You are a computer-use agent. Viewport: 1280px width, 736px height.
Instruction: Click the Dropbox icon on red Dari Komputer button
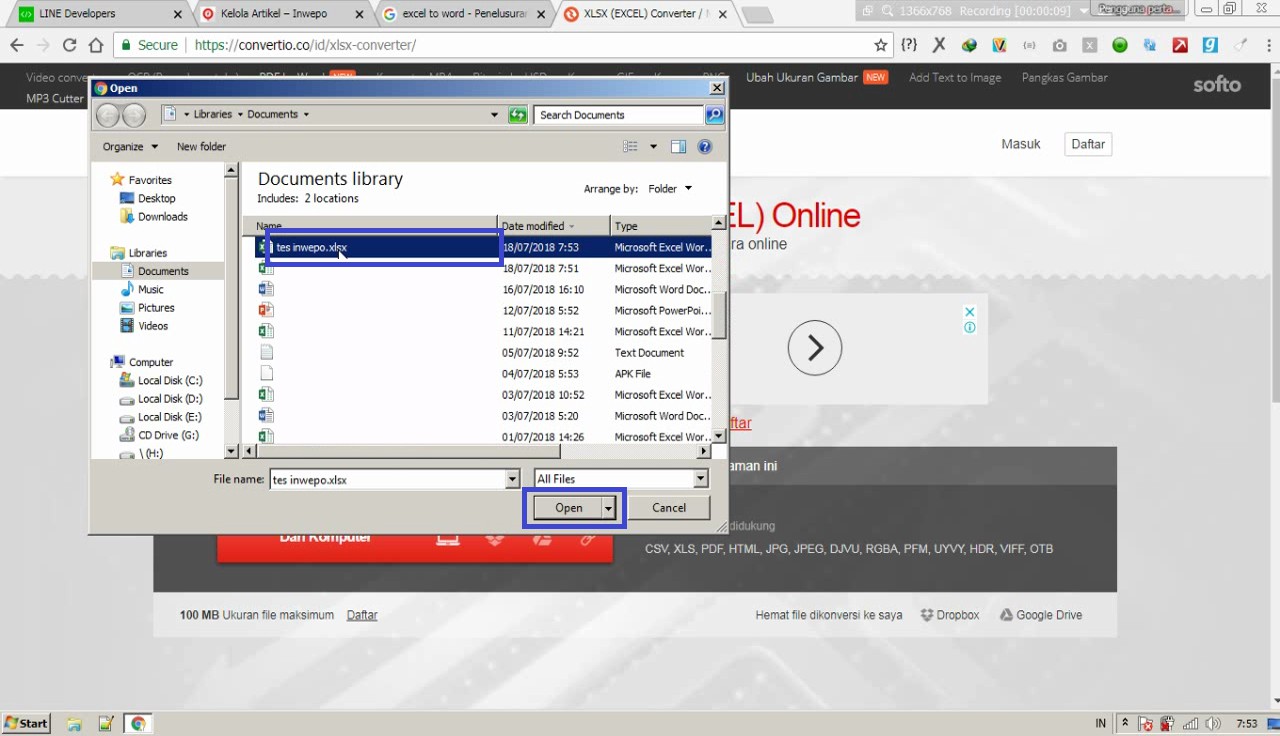point(495,539)
